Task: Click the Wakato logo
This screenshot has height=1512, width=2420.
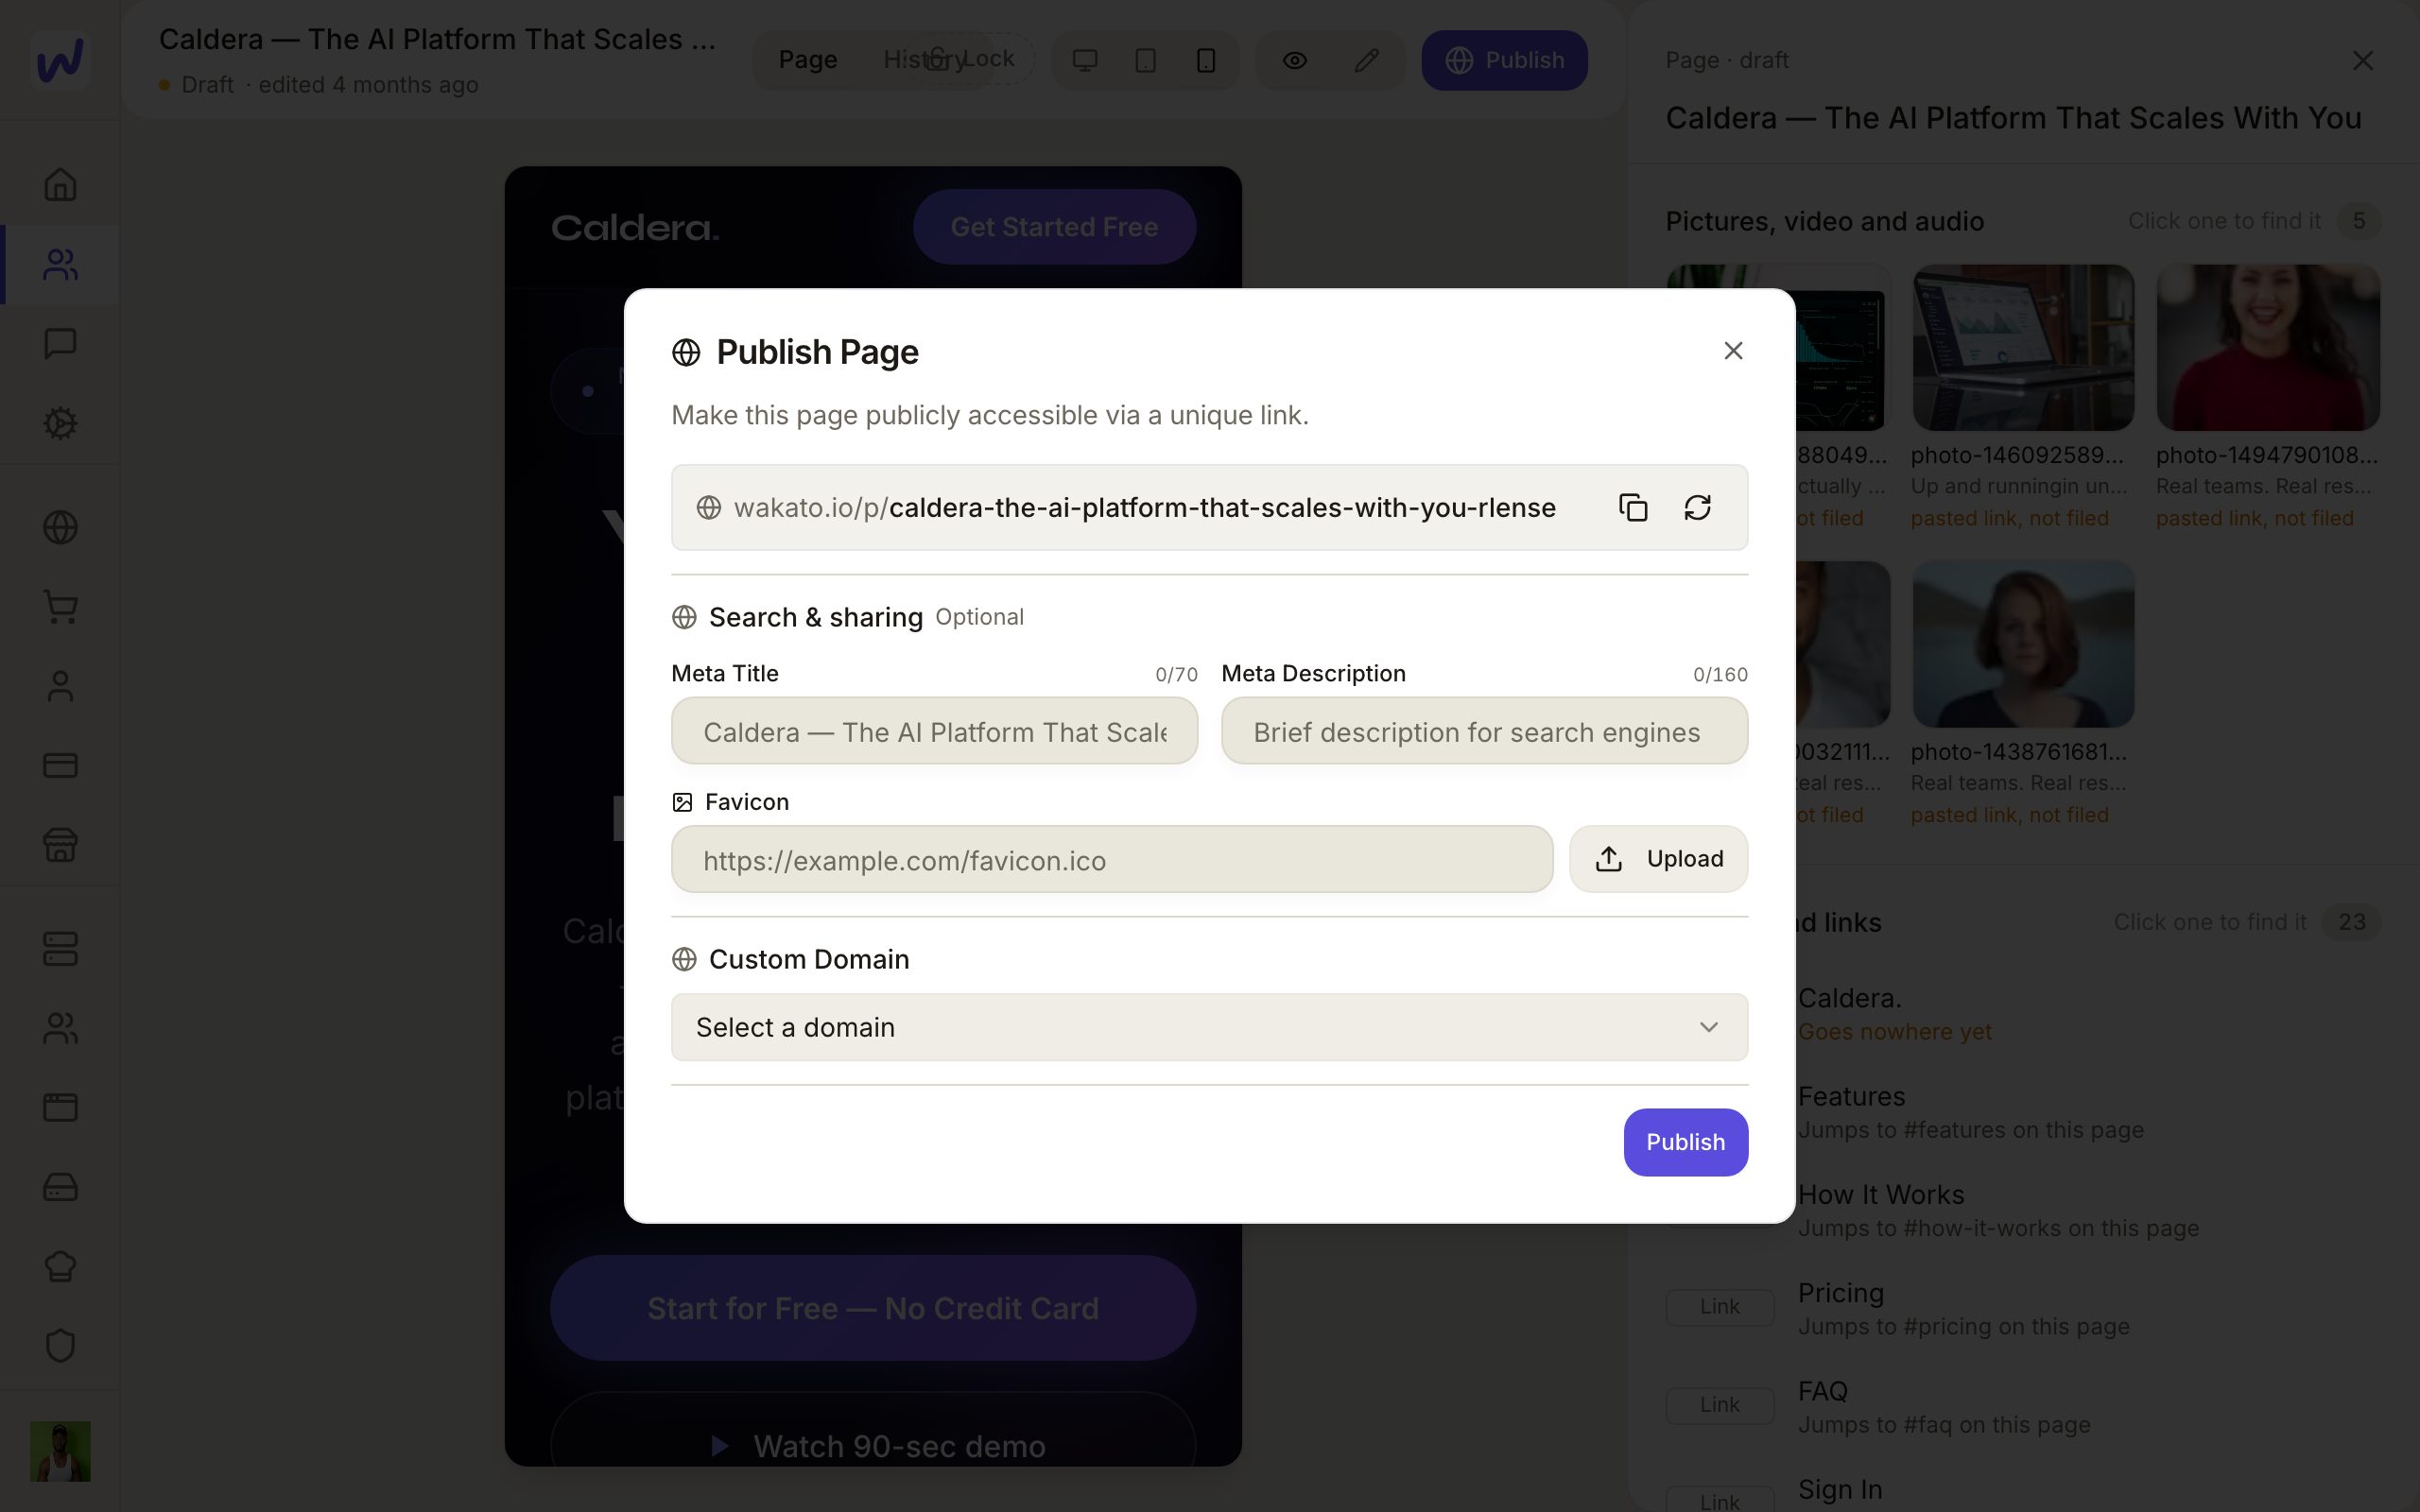Action: point(60,60)
